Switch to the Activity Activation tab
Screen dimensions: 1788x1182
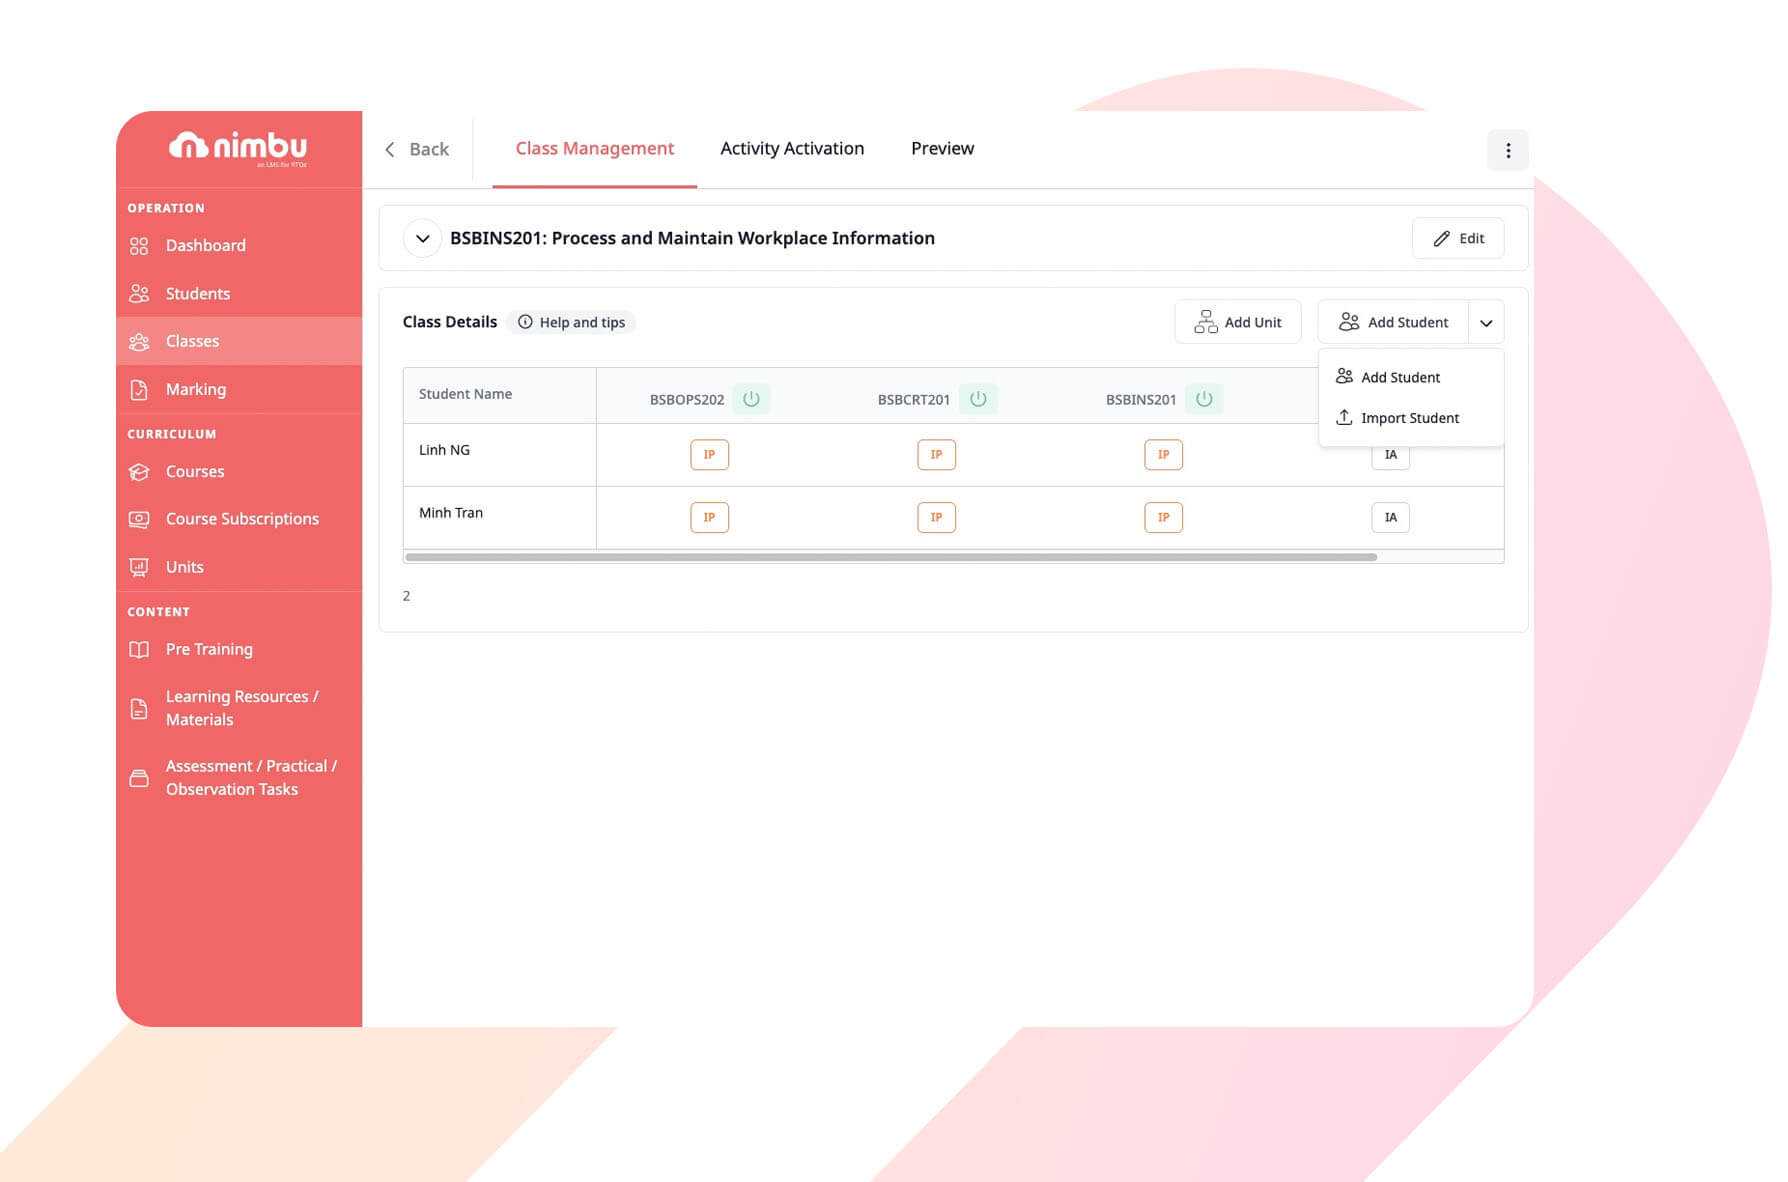(791, 149)
